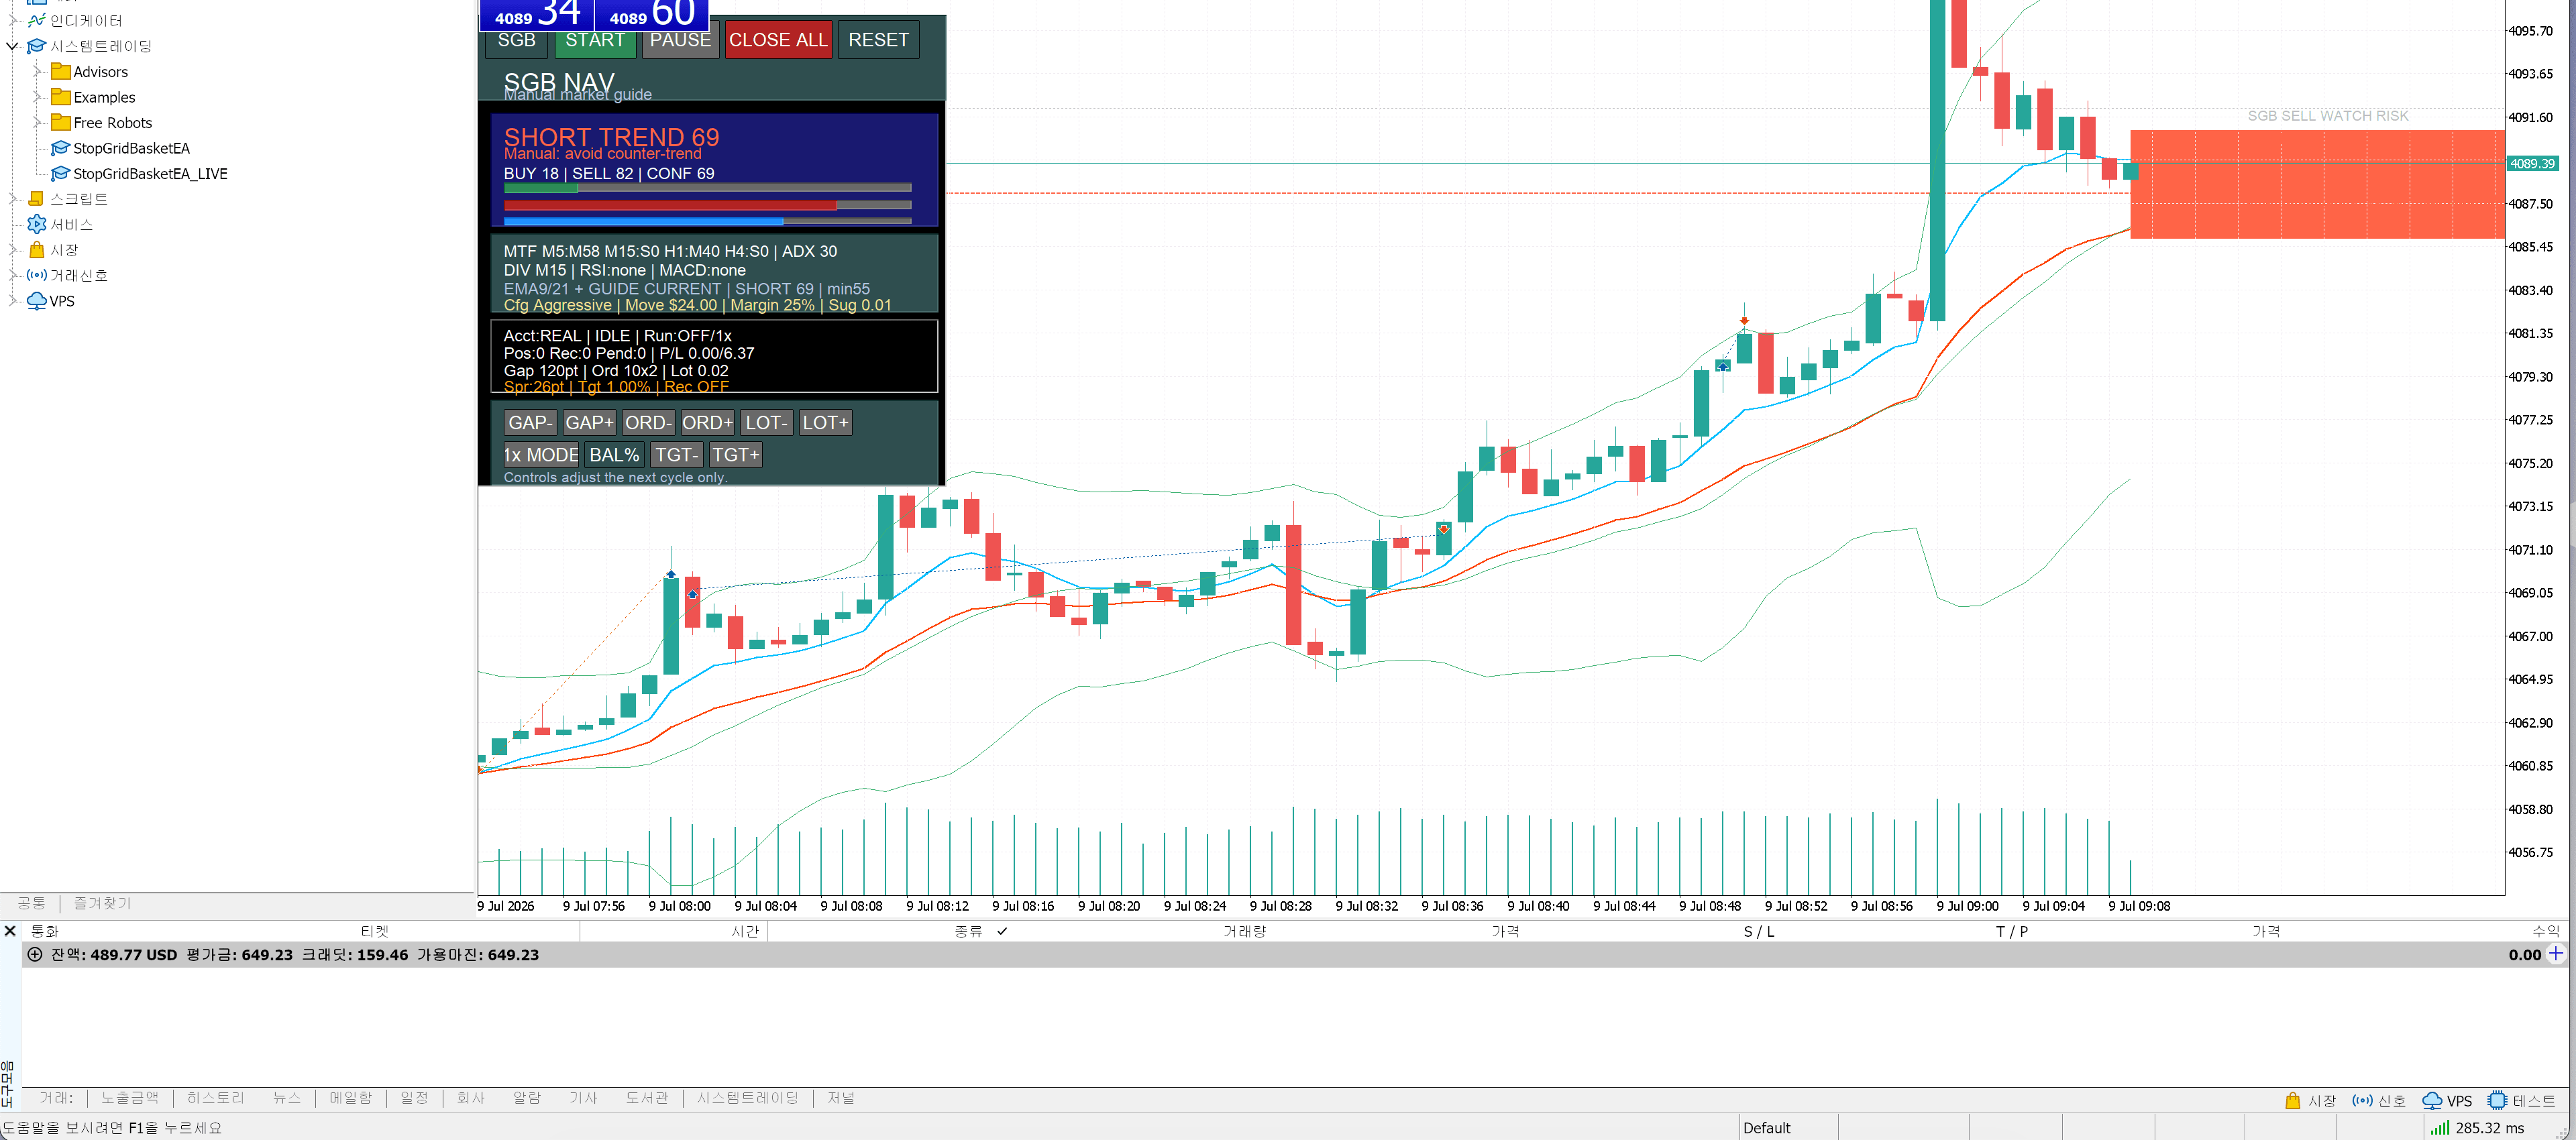2576x1140 pixels.
Task: Click the connection signal bars icon
Action: pyautogui.click(x=2440, y=1127)
